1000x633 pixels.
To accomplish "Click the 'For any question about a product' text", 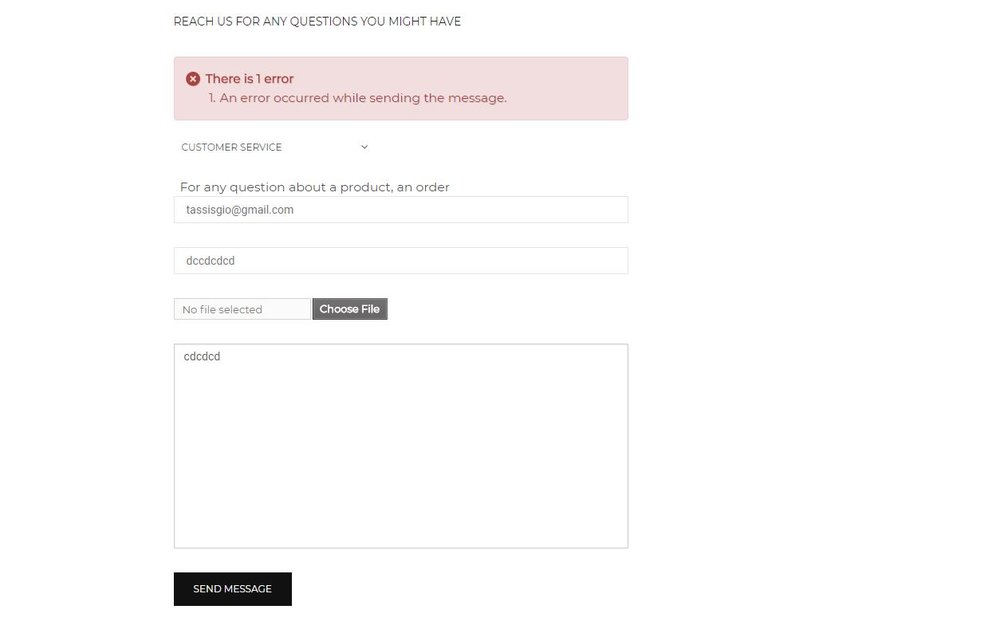I will tap(314, 187).
